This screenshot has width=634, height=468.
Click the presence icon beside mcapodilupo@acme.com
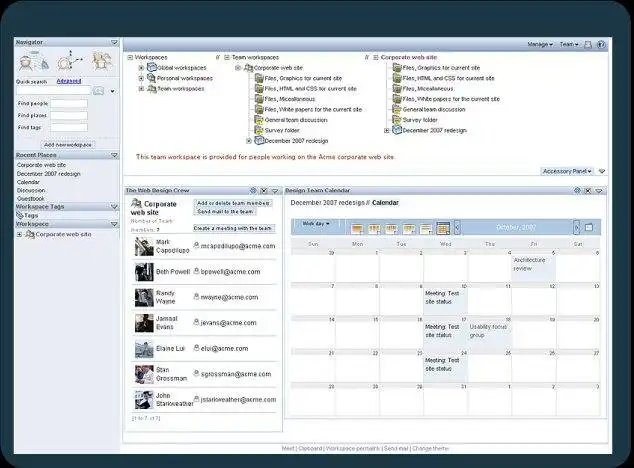pyautogui.click(x=197, y=245)
